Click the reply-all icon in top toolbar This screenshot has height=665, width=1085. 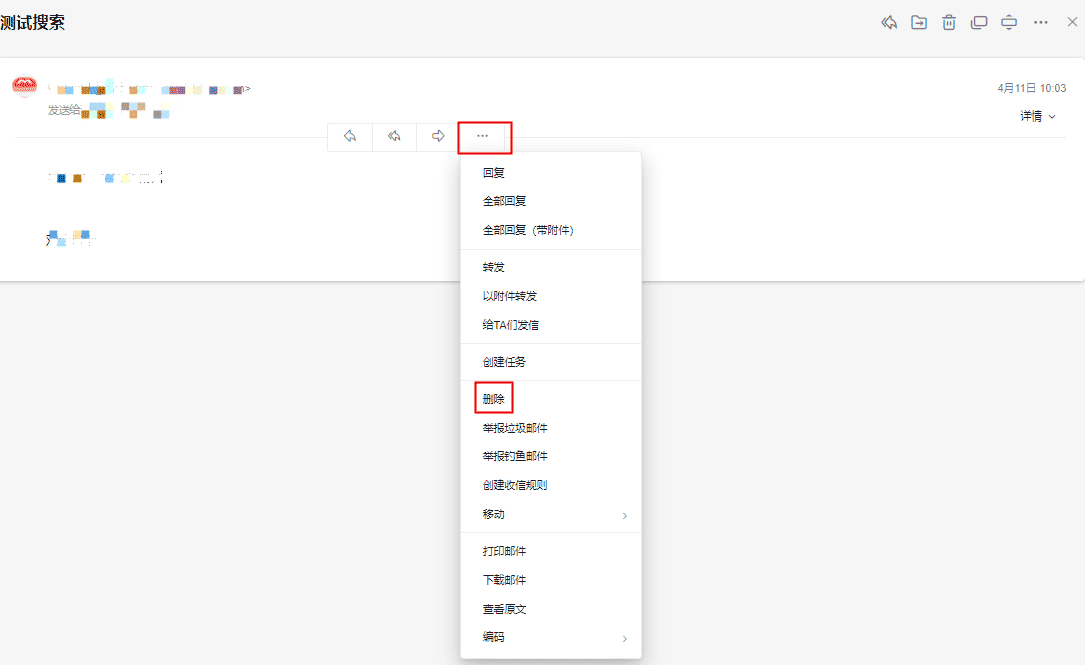pyautogui.click(x=888, y=23)
